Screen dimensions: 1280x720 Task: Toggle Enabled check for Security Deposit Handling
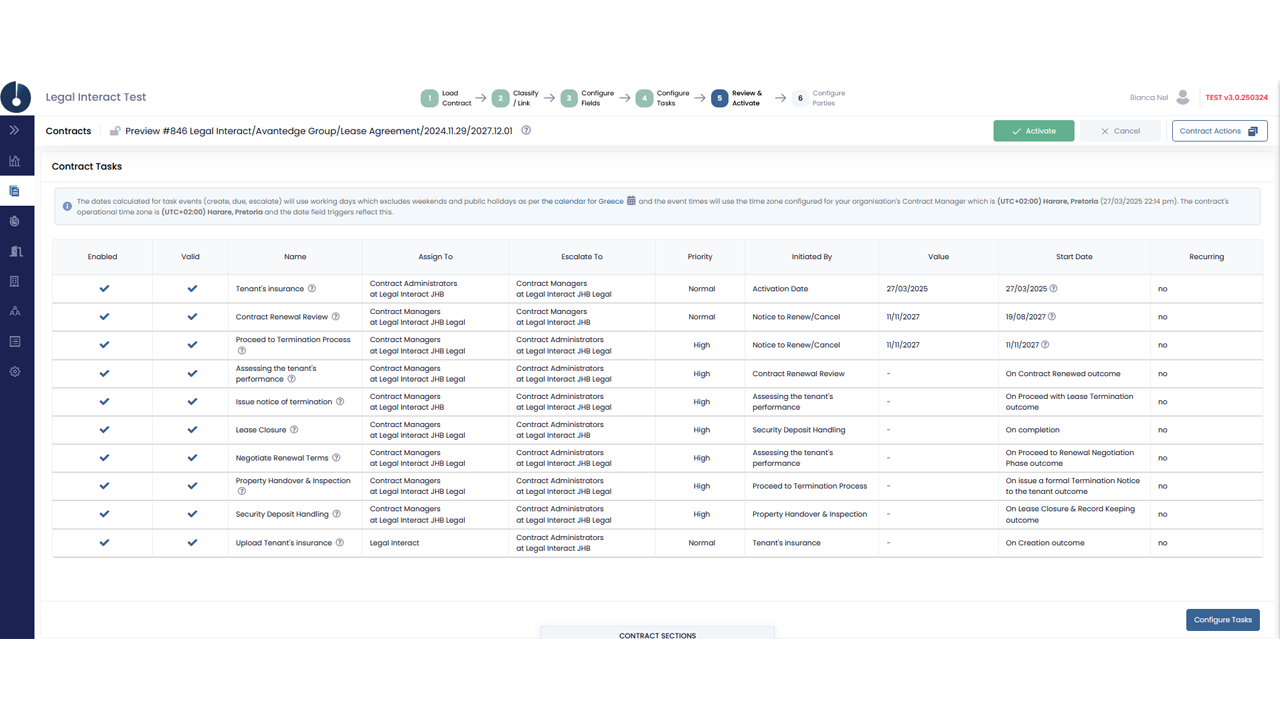(x=104, y=514)
